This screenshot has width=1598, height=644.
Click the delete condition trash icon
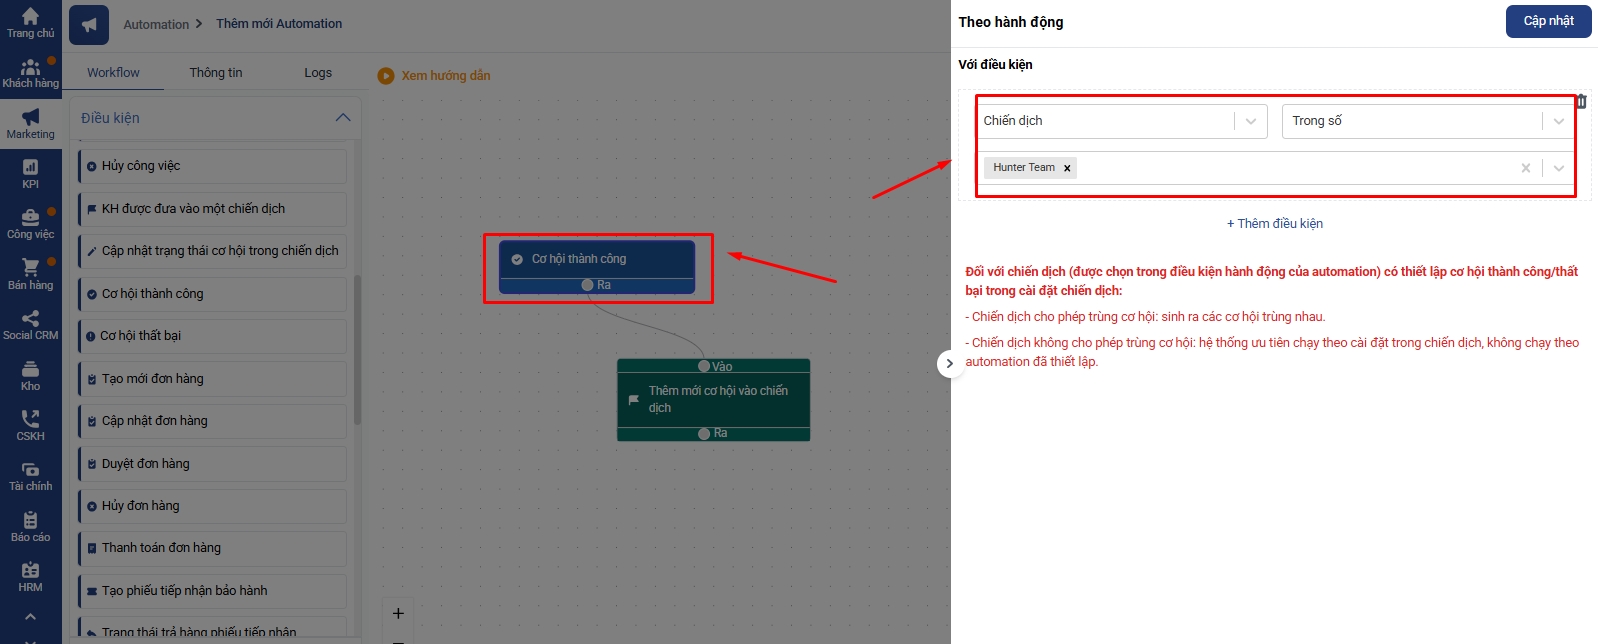point(1581,101)
